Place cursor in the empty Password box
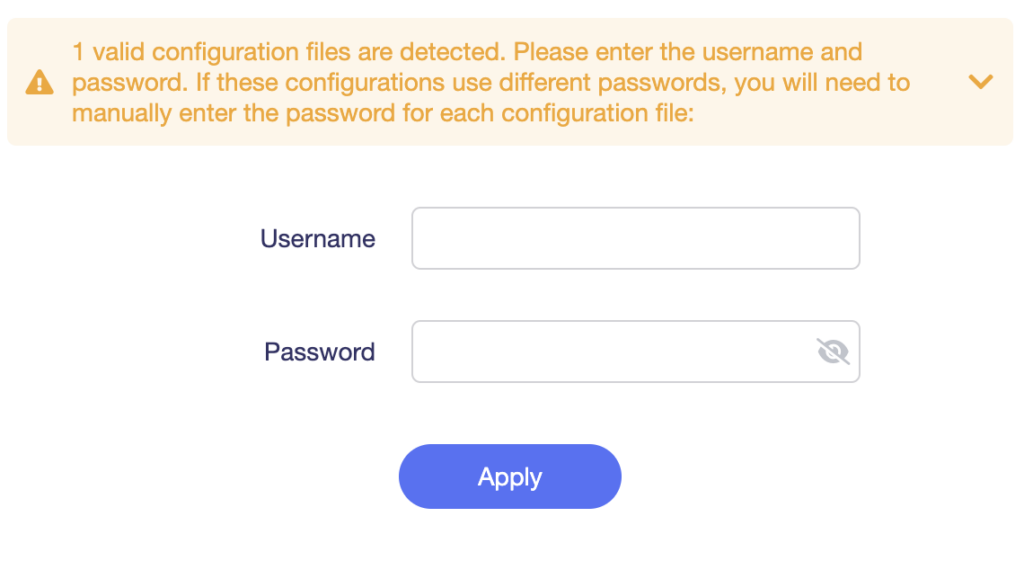 (610, 351)
